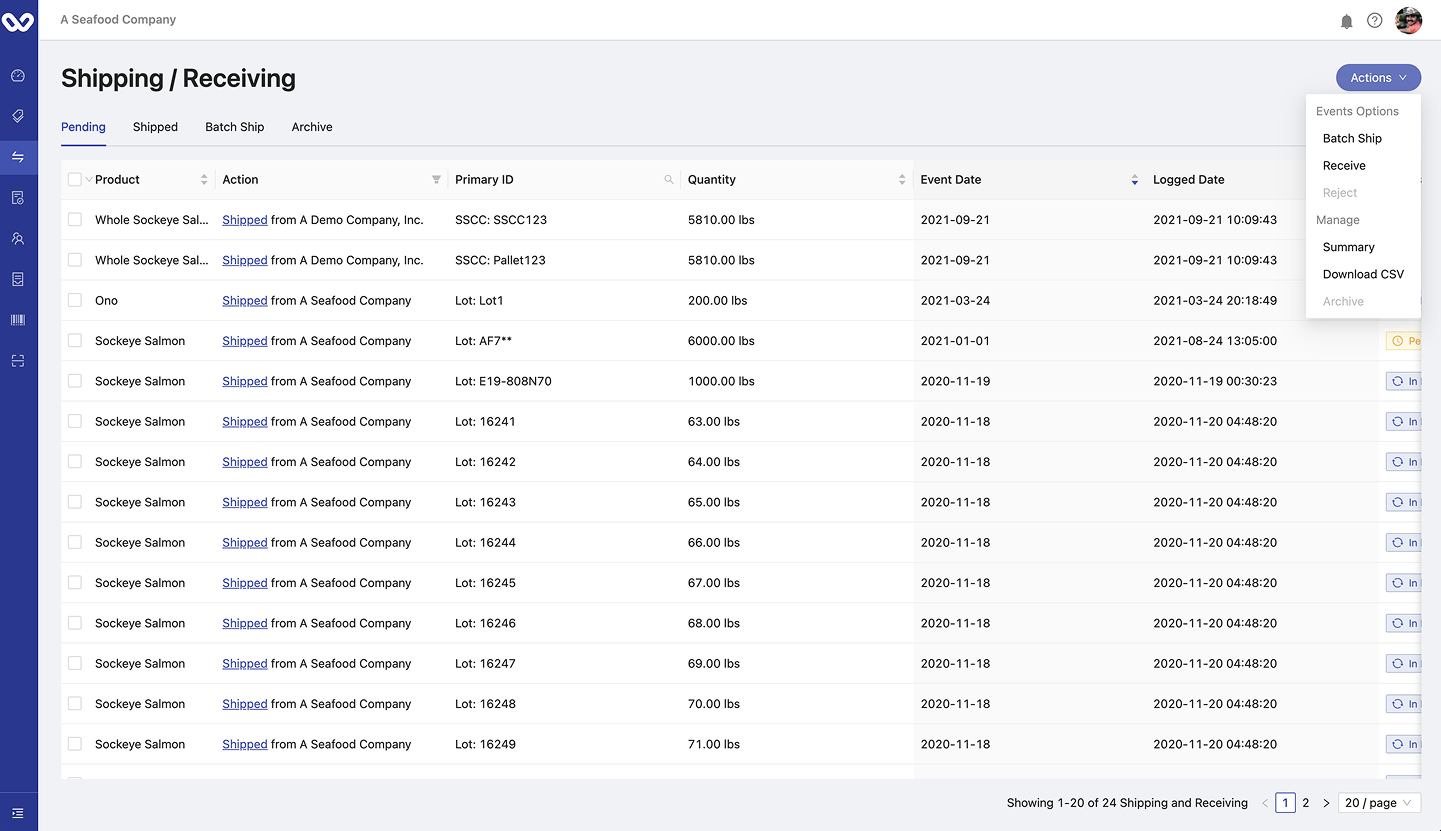Image resolution: width=1441 pixels, height=831 pixels.
Task: Toggle the select-all checkbox in table header
Action: [75, 180]
